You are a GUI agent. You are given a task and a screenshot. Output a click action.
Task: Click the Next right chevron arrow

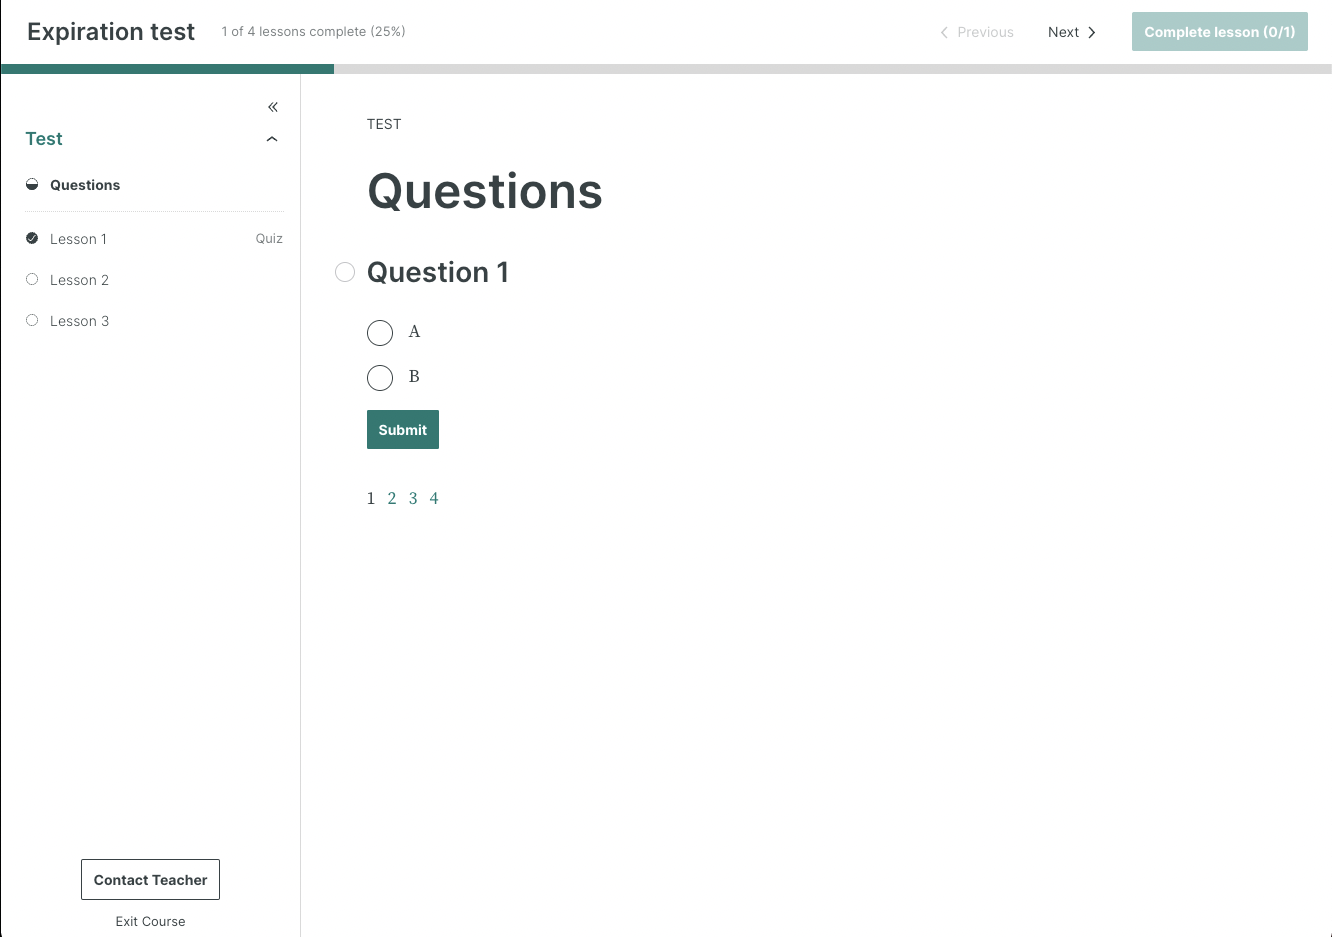pos(1092,32)
